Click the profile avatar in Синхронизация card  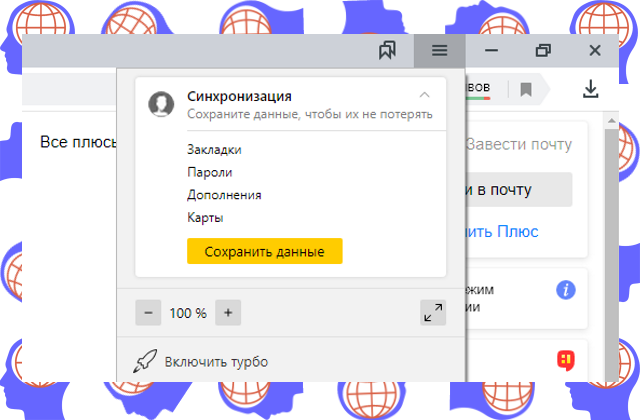161,104
